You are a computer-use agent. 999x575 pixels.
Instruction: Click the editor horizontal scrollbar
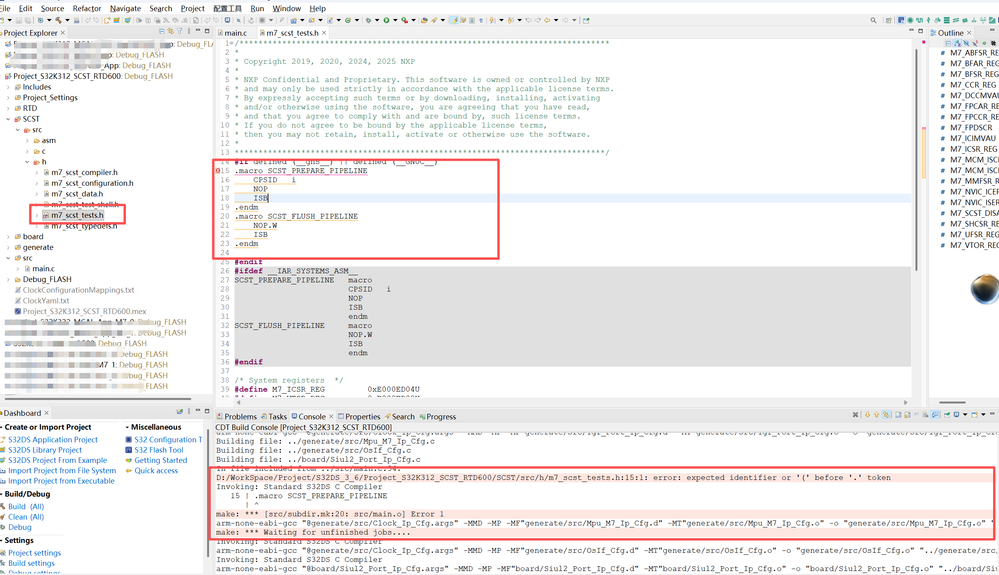[570, 402]
